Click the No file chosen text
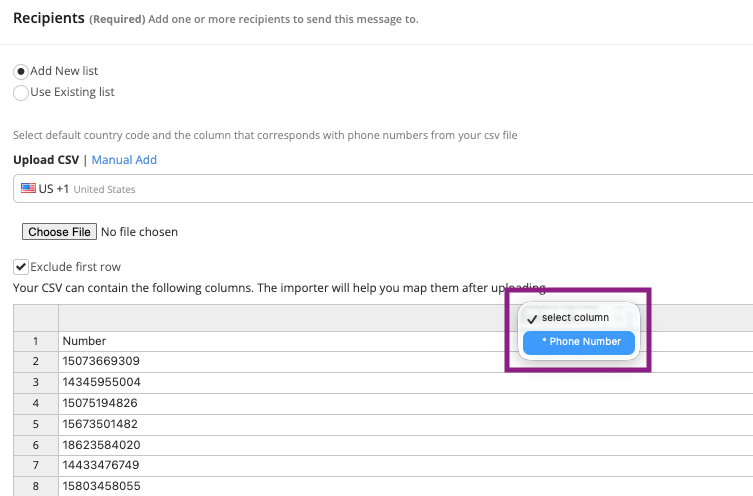The image size is (753, 496). coord(139,232)
